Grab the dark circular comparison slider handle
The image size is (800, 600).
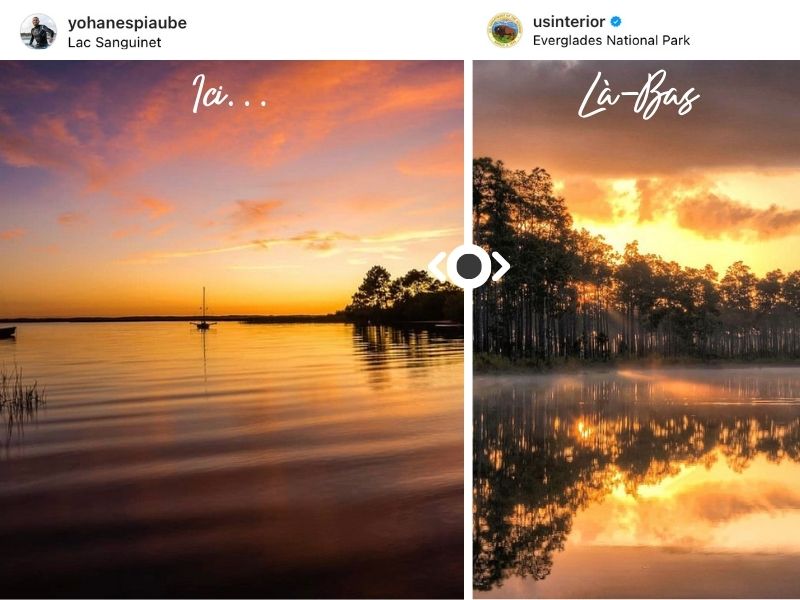coord(469,266)
